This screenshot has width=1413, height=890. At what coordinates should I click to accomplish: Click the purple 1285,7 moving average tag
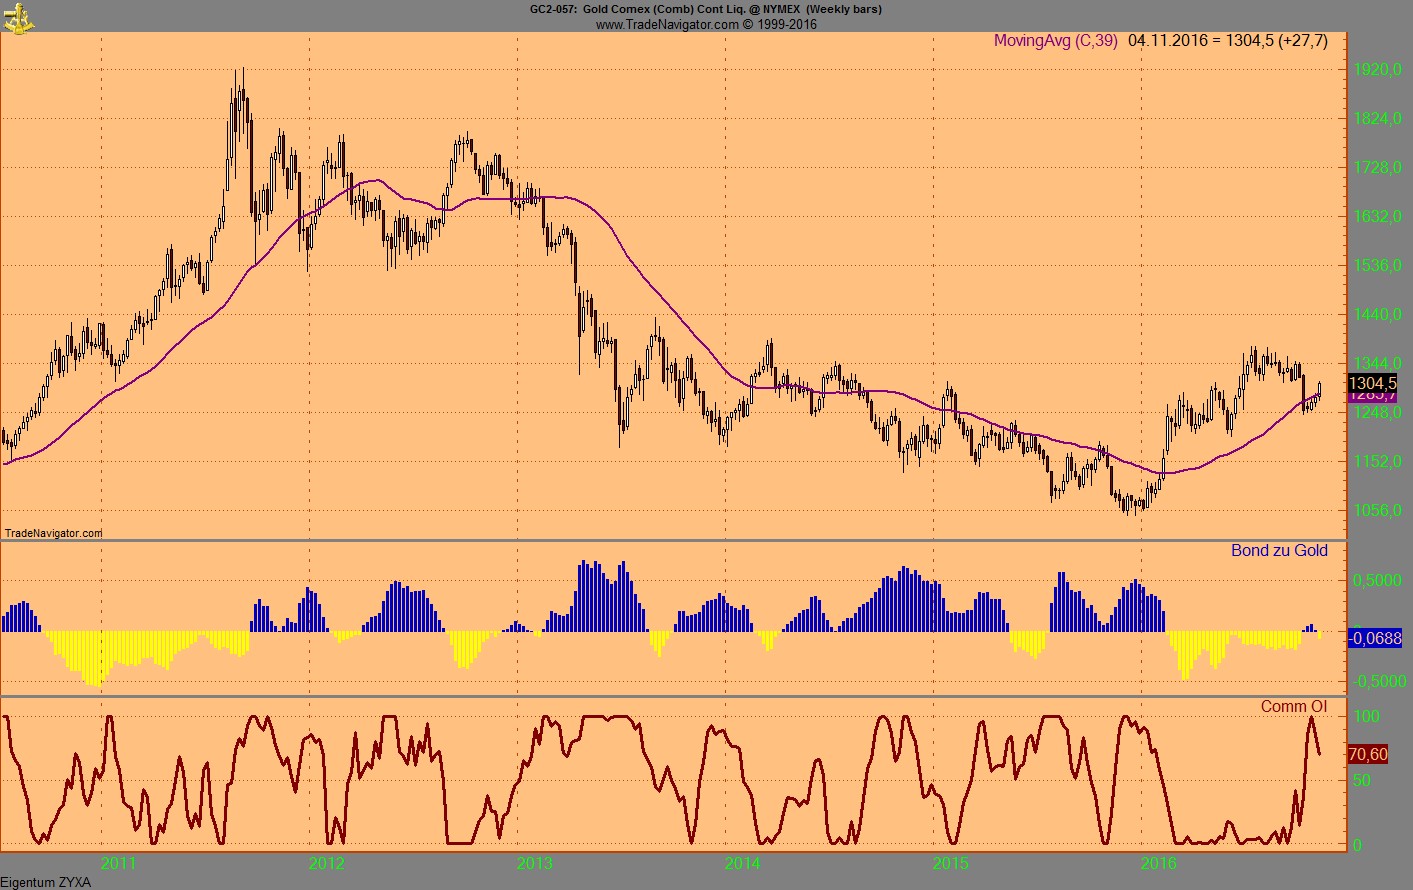click(1374, 396)
